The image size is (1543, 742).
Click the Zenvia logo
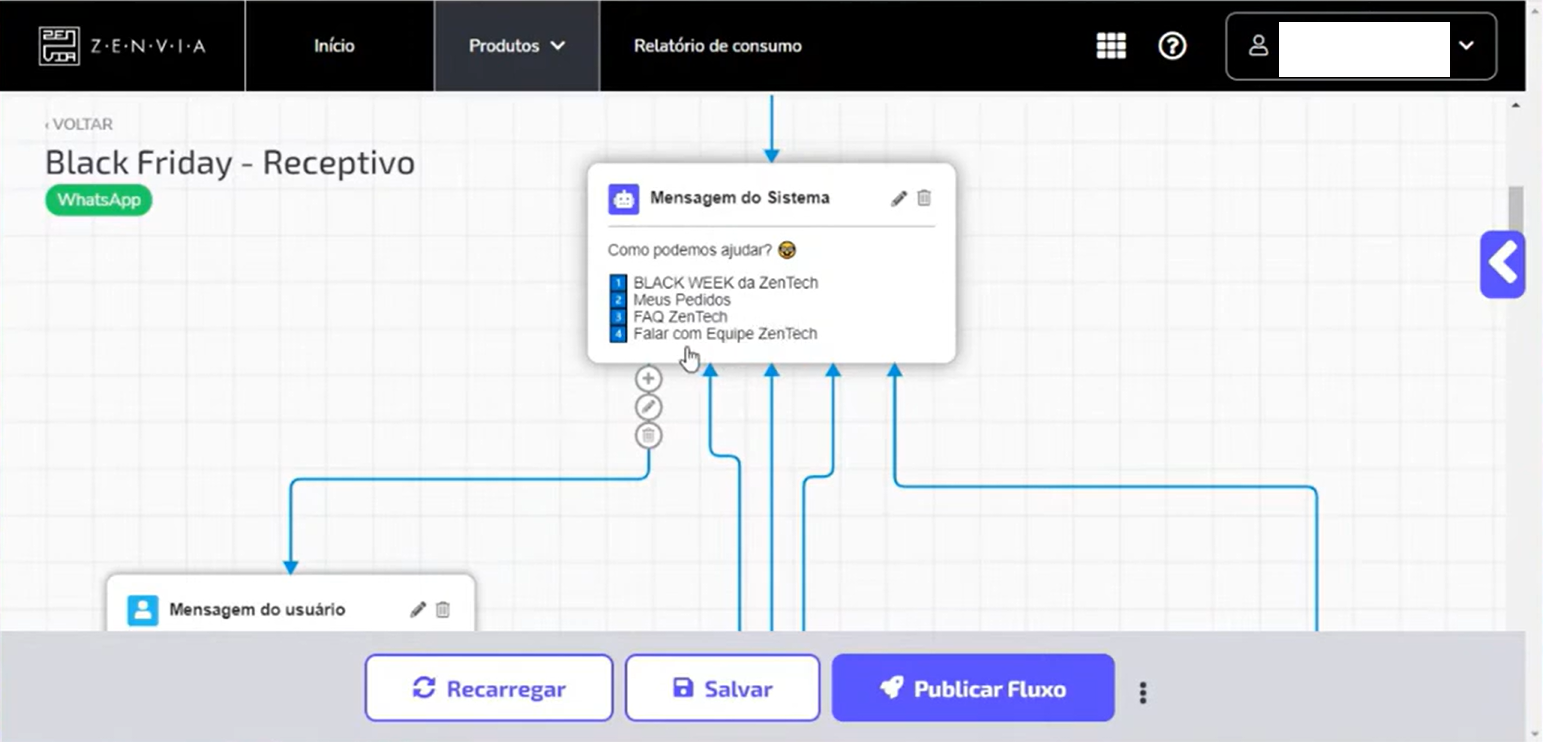point(120,45)
